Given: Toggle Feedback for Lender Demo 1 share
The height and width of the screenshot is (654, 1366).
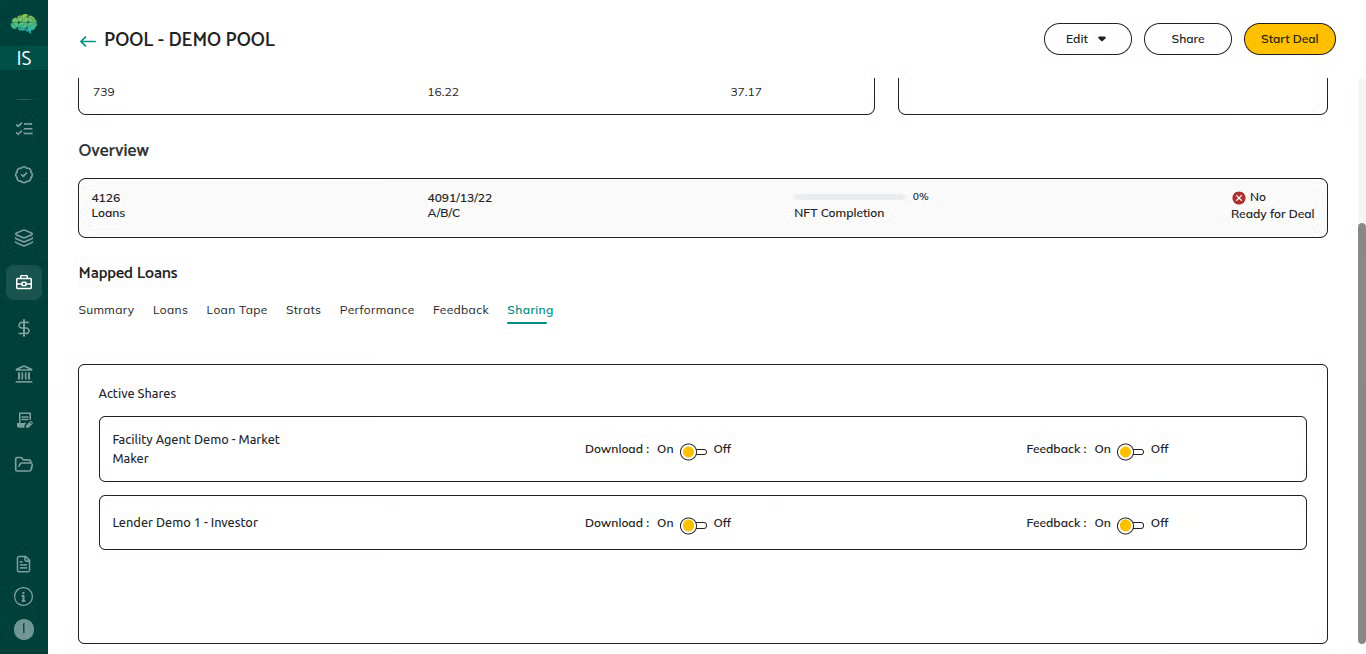Looking at the screenshot, I should [1130, 526].
